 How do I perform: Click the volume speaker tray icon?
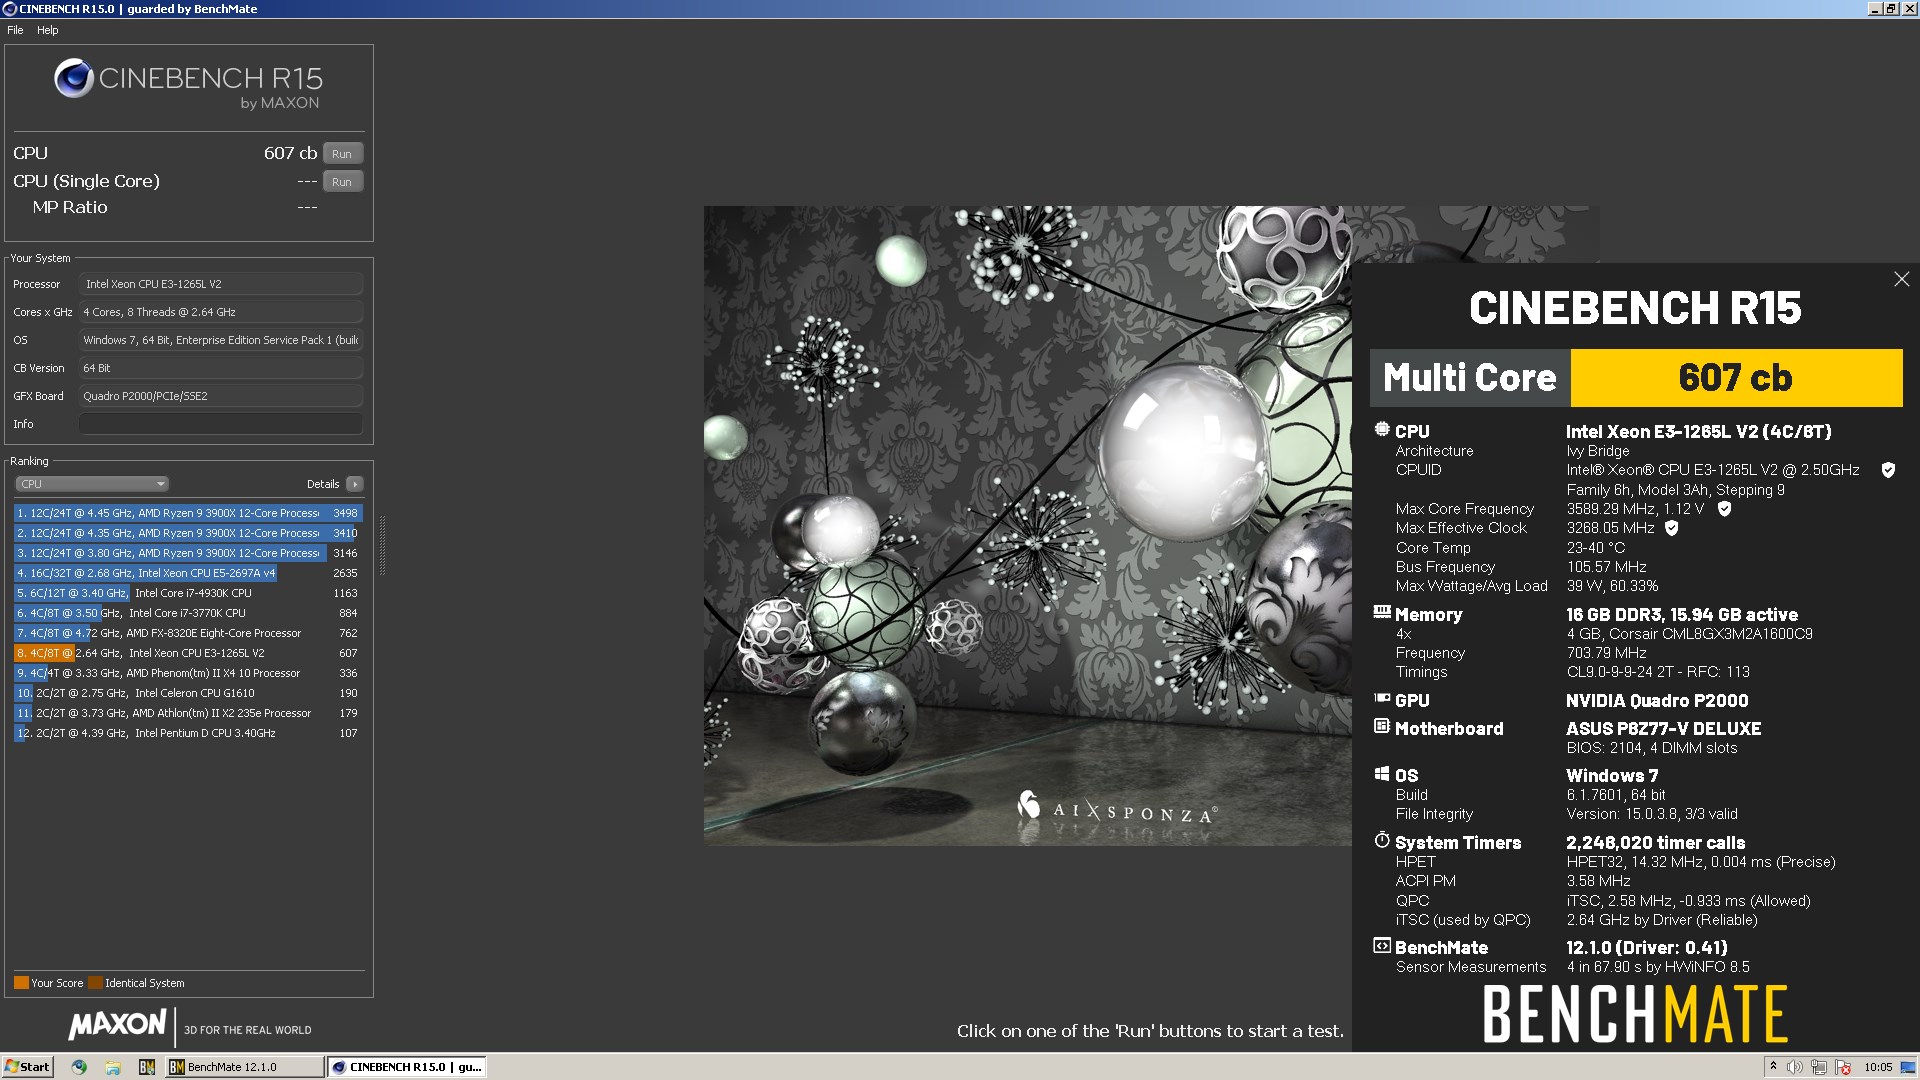click(1795, 1067)
